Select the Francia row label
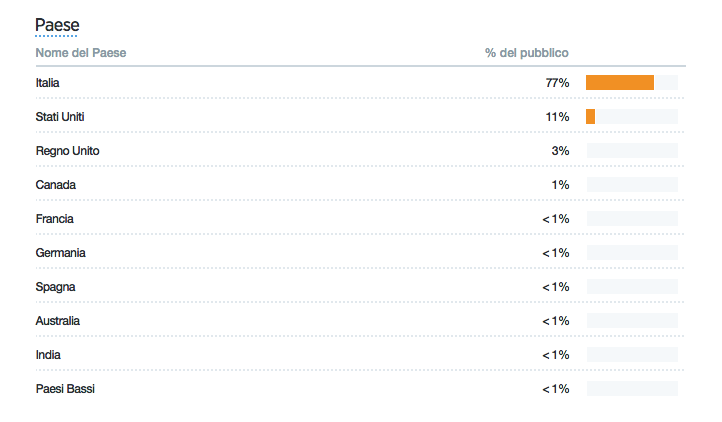 point(54,219)
